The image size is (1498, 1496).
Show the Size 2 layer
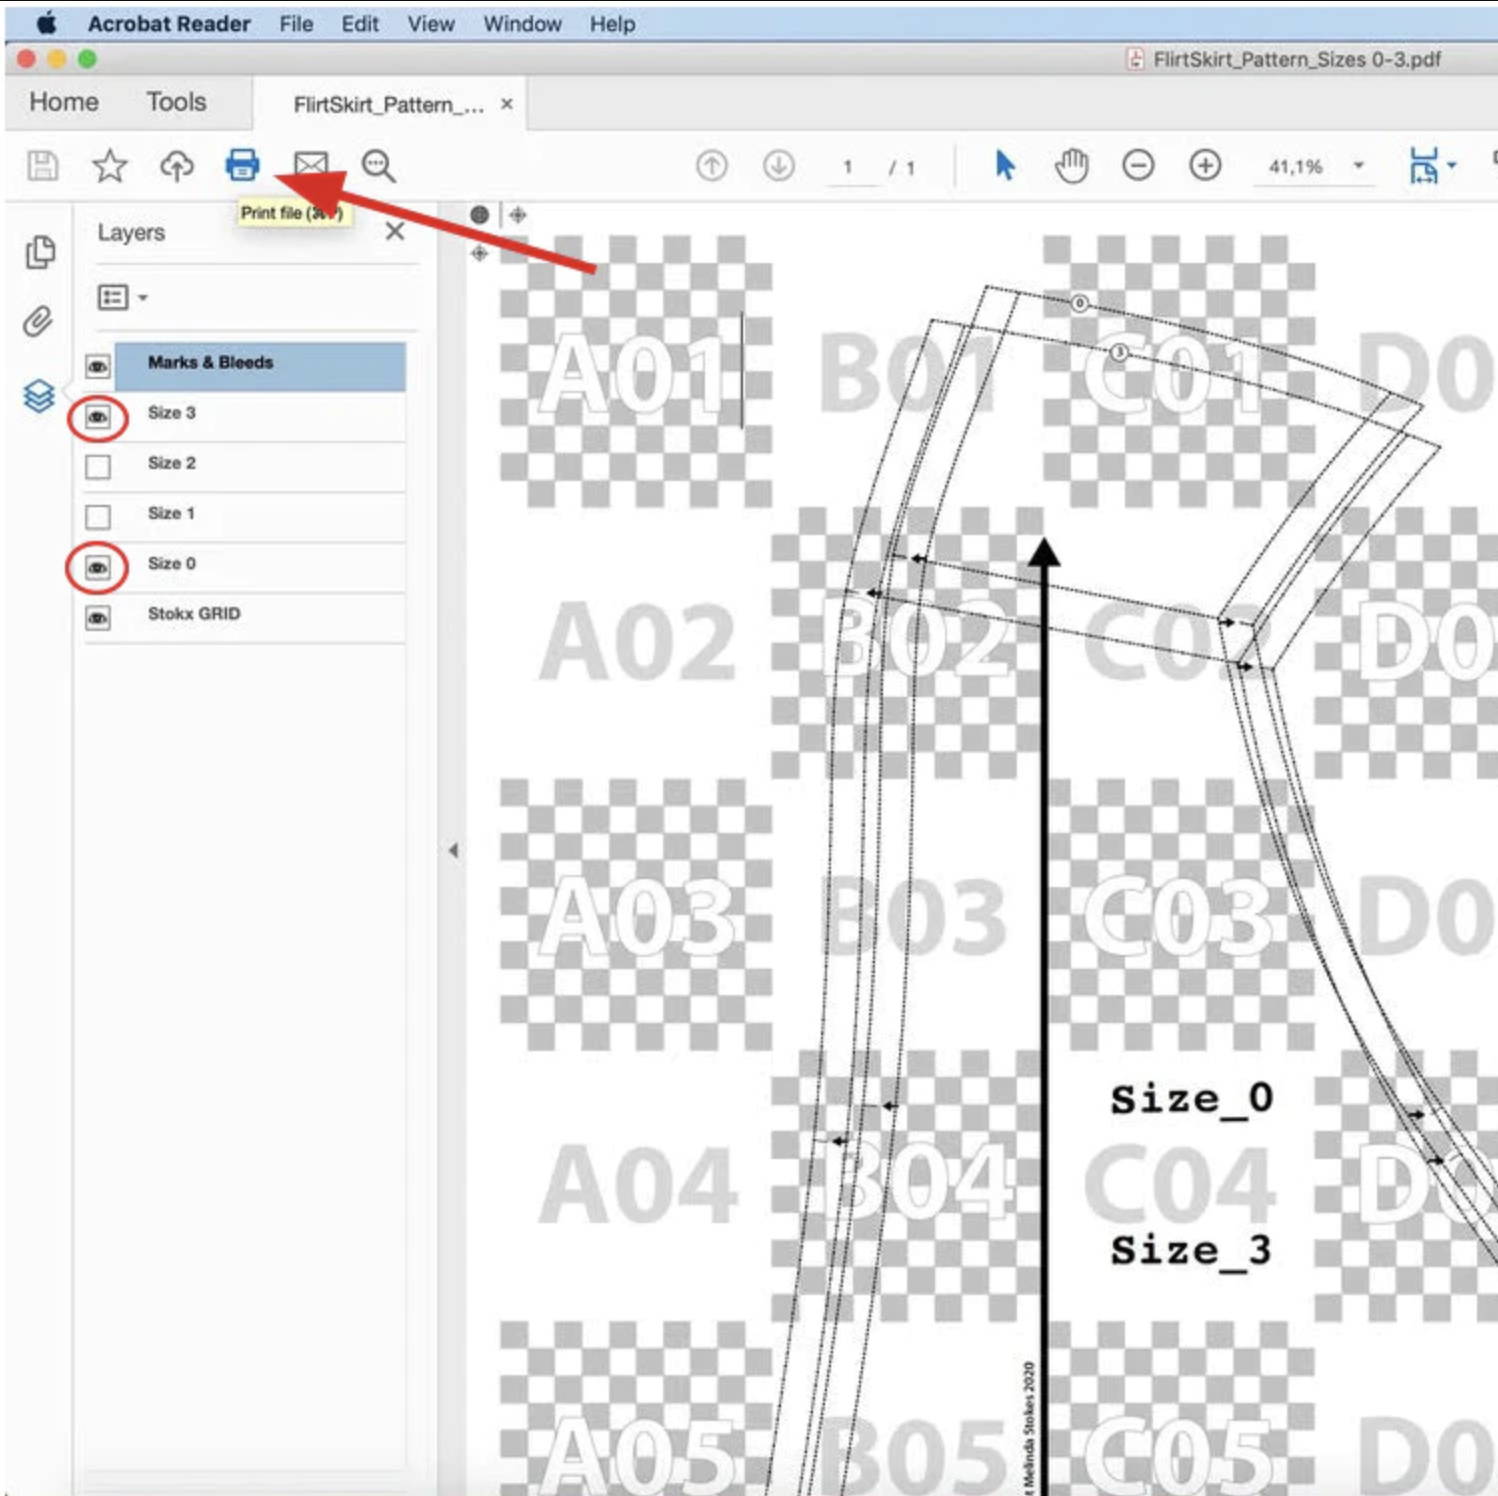tap(98, 467)
